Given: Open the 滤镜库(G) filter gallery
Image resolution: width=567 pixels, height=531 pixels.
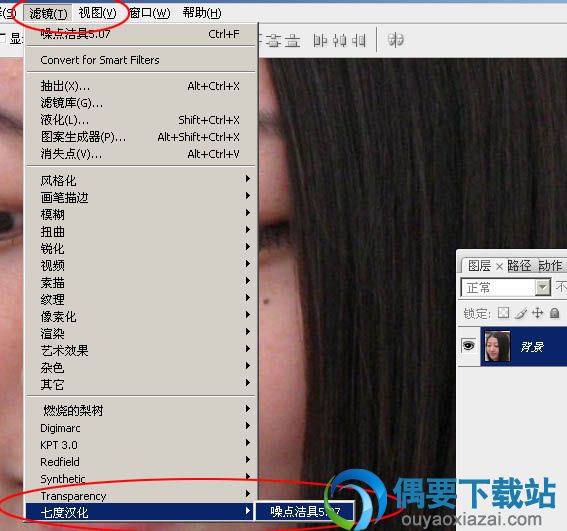Looking at the screenshot, I should 141,103.
